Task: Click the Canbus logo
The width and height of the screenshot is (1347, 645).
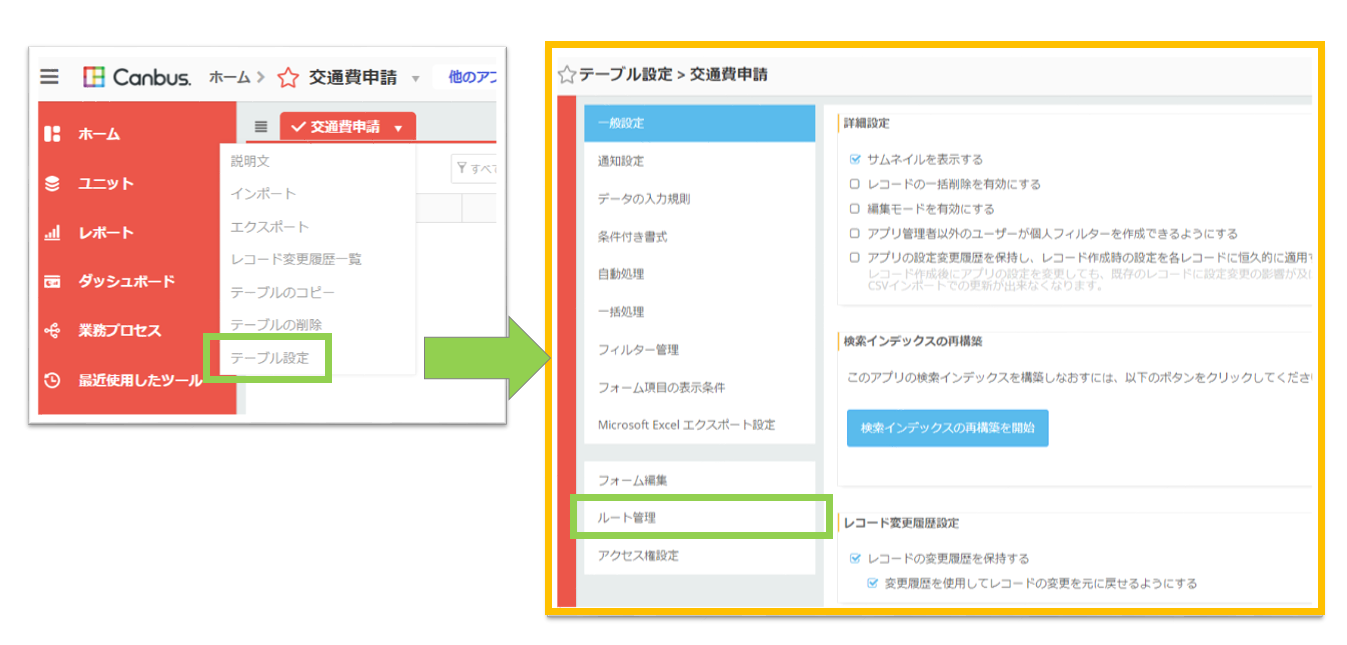Action: [x=137, y=77]
